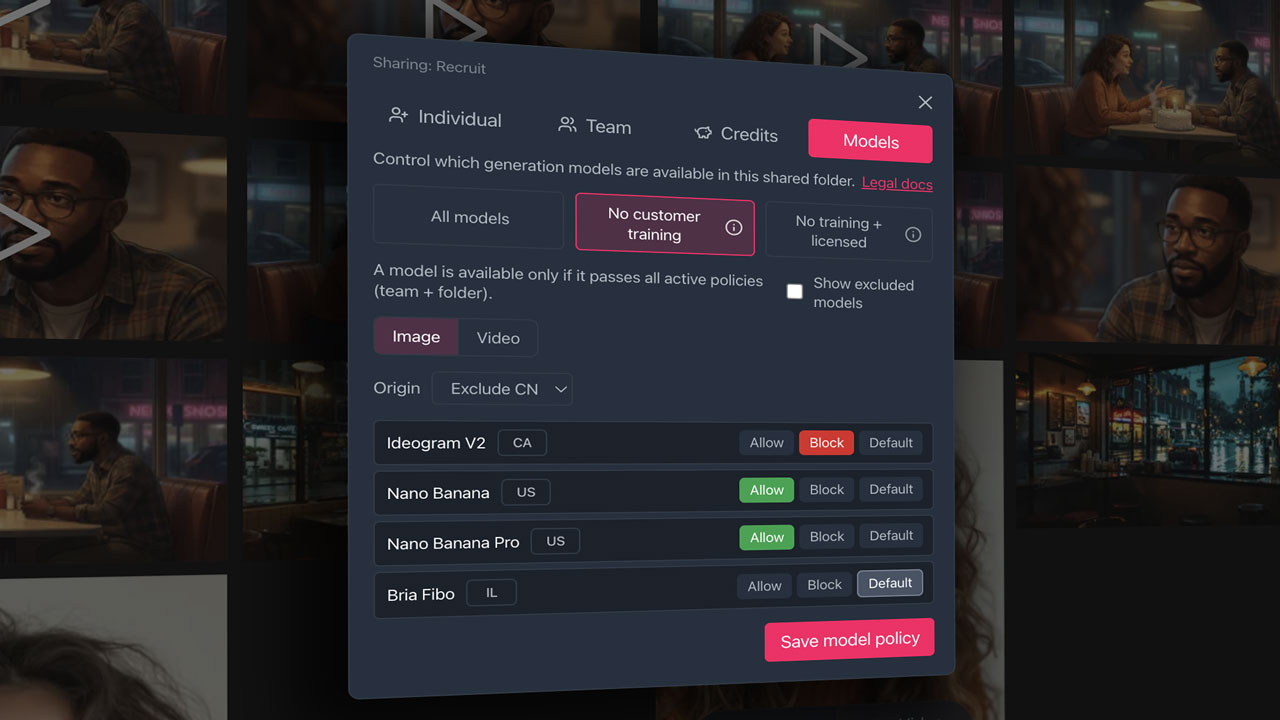Open the Origin Exclude CN dropdown
This screenshot has width=1280, height=720.
[x=502, y=389]
